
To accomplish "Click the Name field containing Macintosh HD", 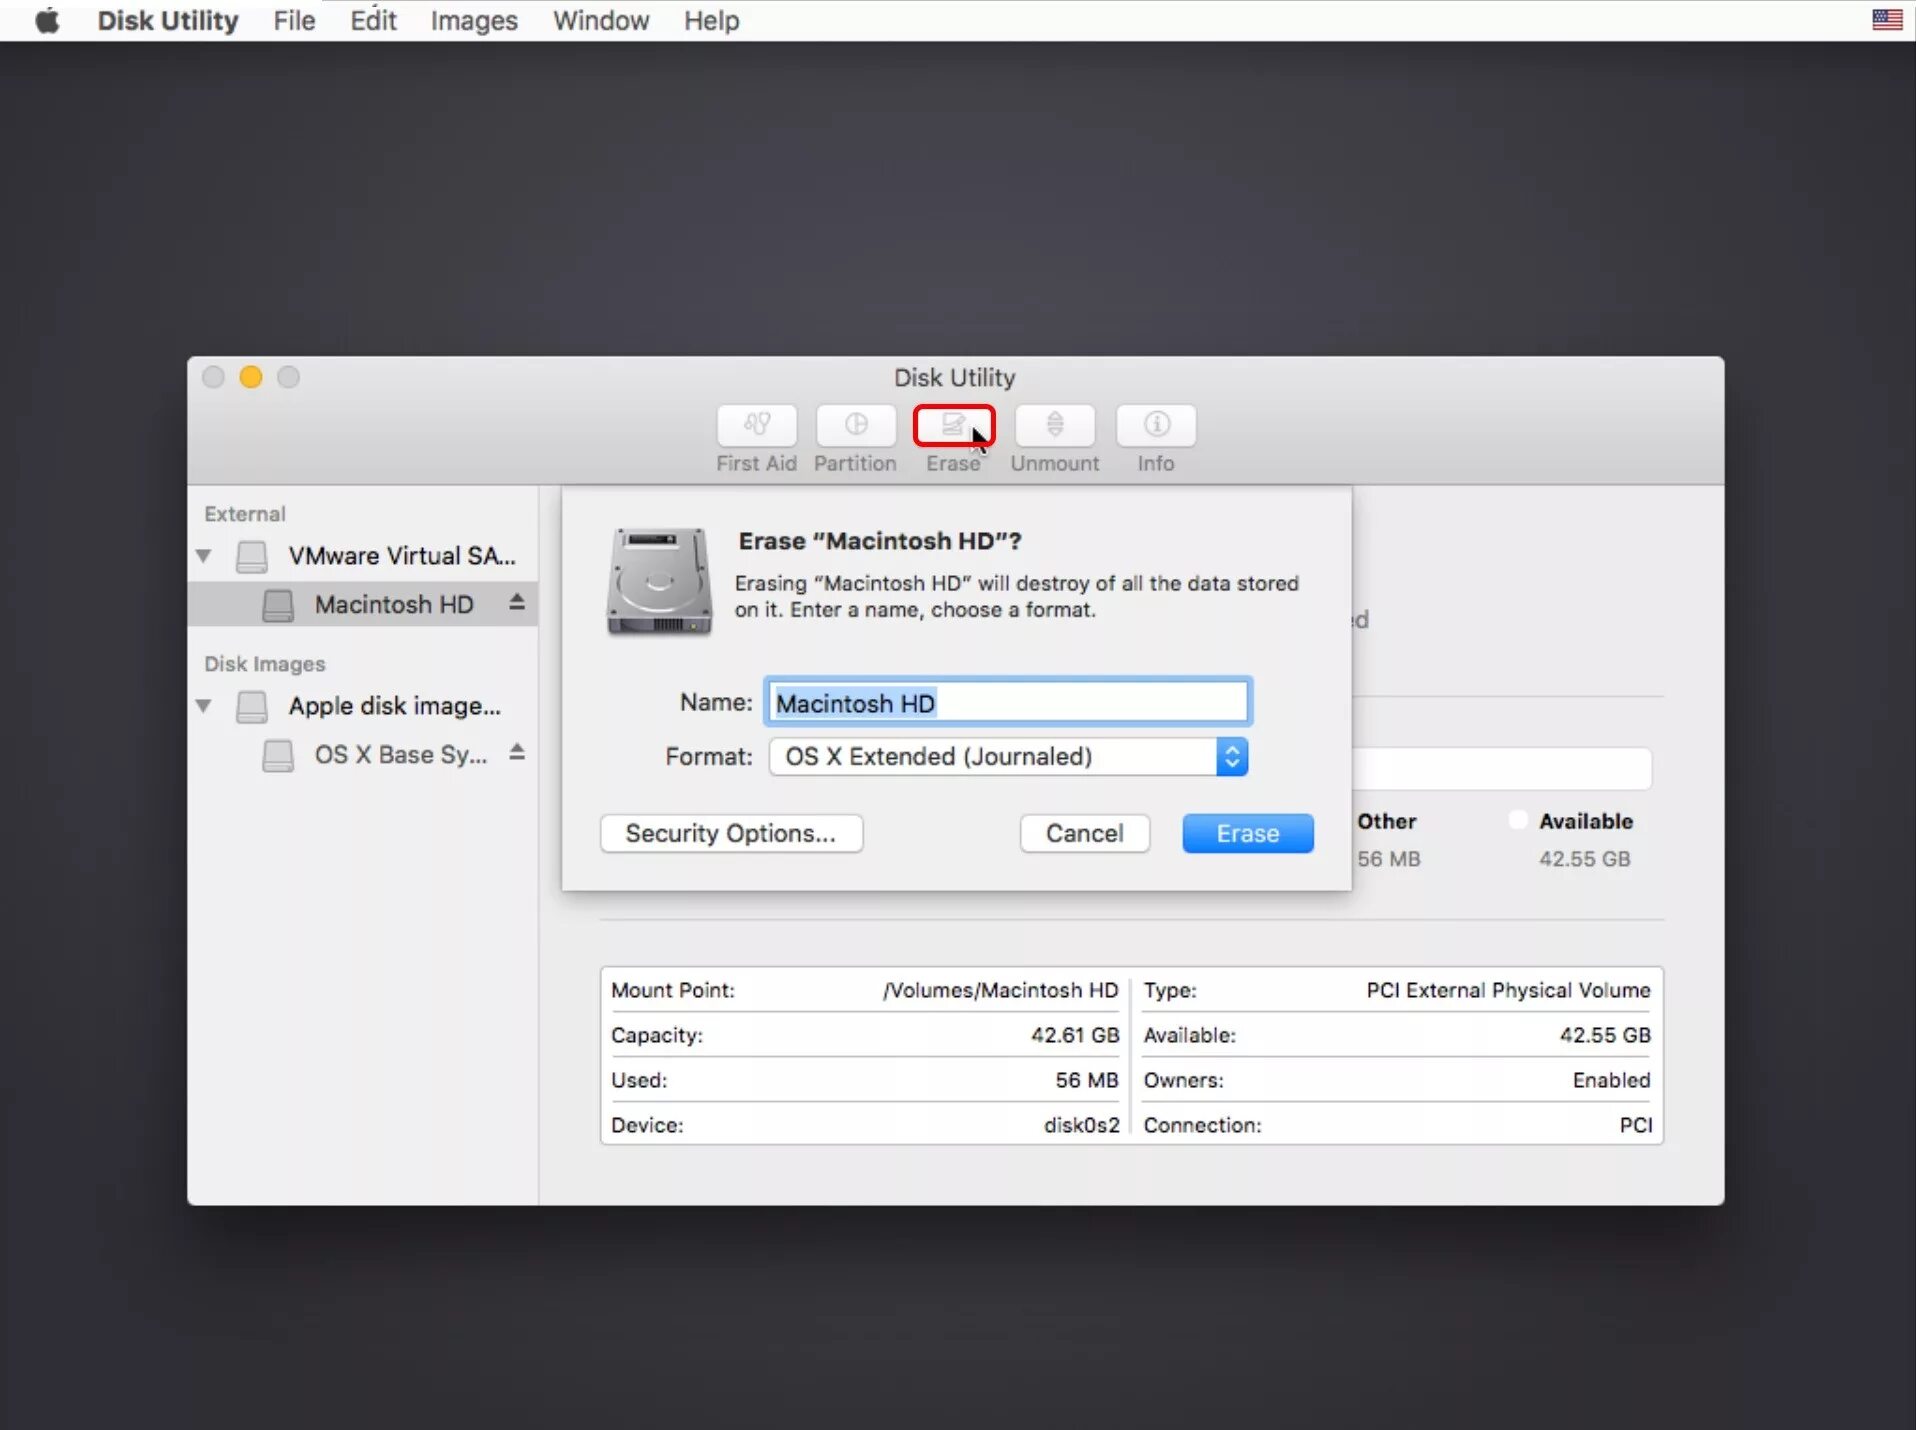I will 1008,703.
